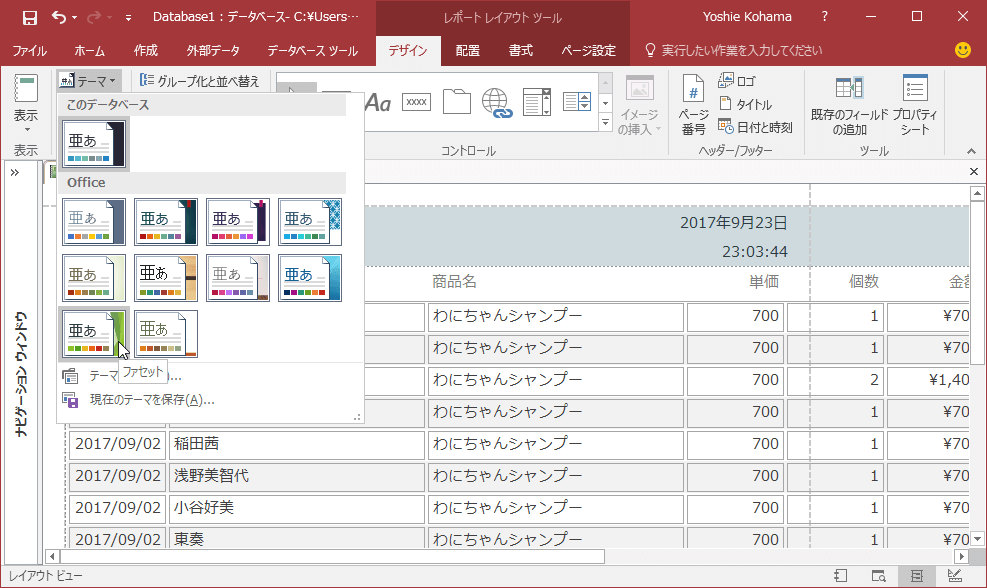Switch to Report View in status bar
Image resolution: width=987 pixels, height=588 pixels.
click(840, 576)
